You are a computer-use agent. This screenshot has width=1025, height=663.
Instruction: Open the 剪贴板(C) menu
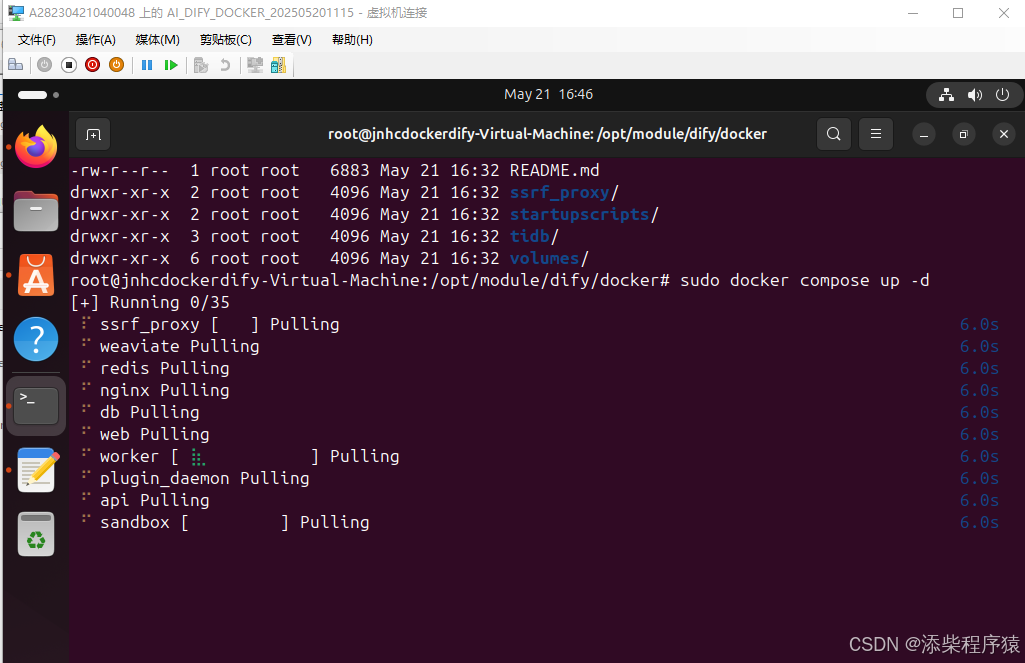tap(226, 40)
